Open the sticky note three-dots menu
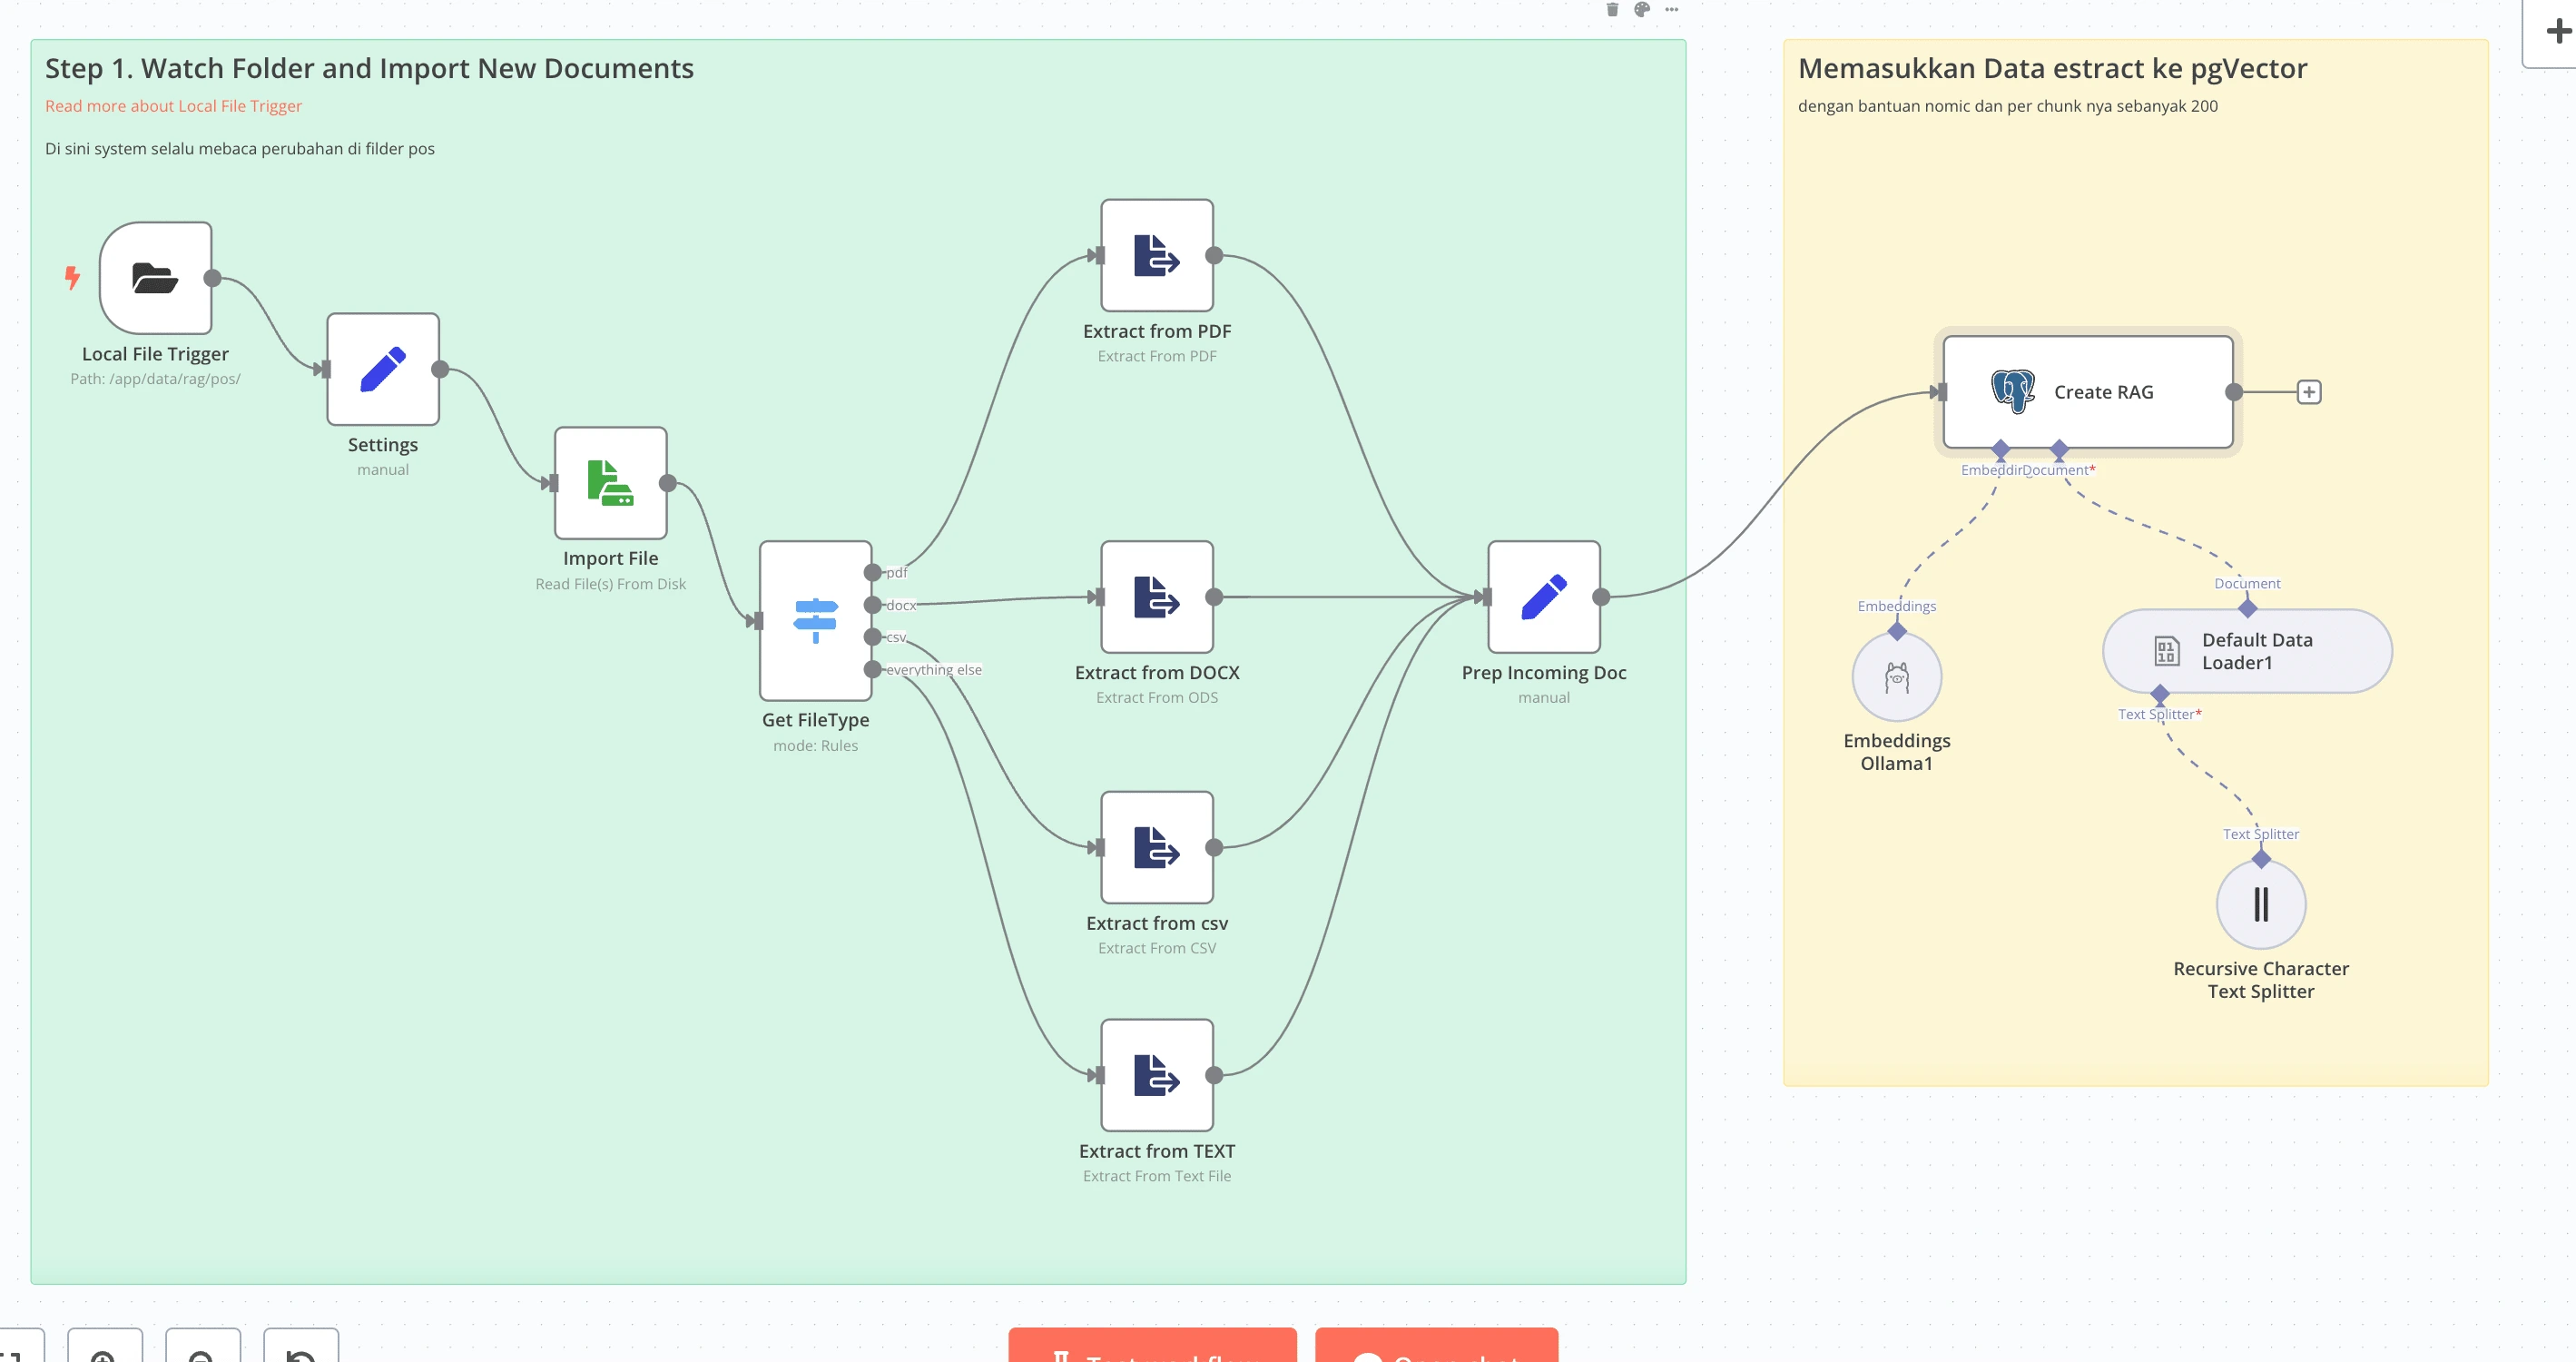 point(1672,10)
